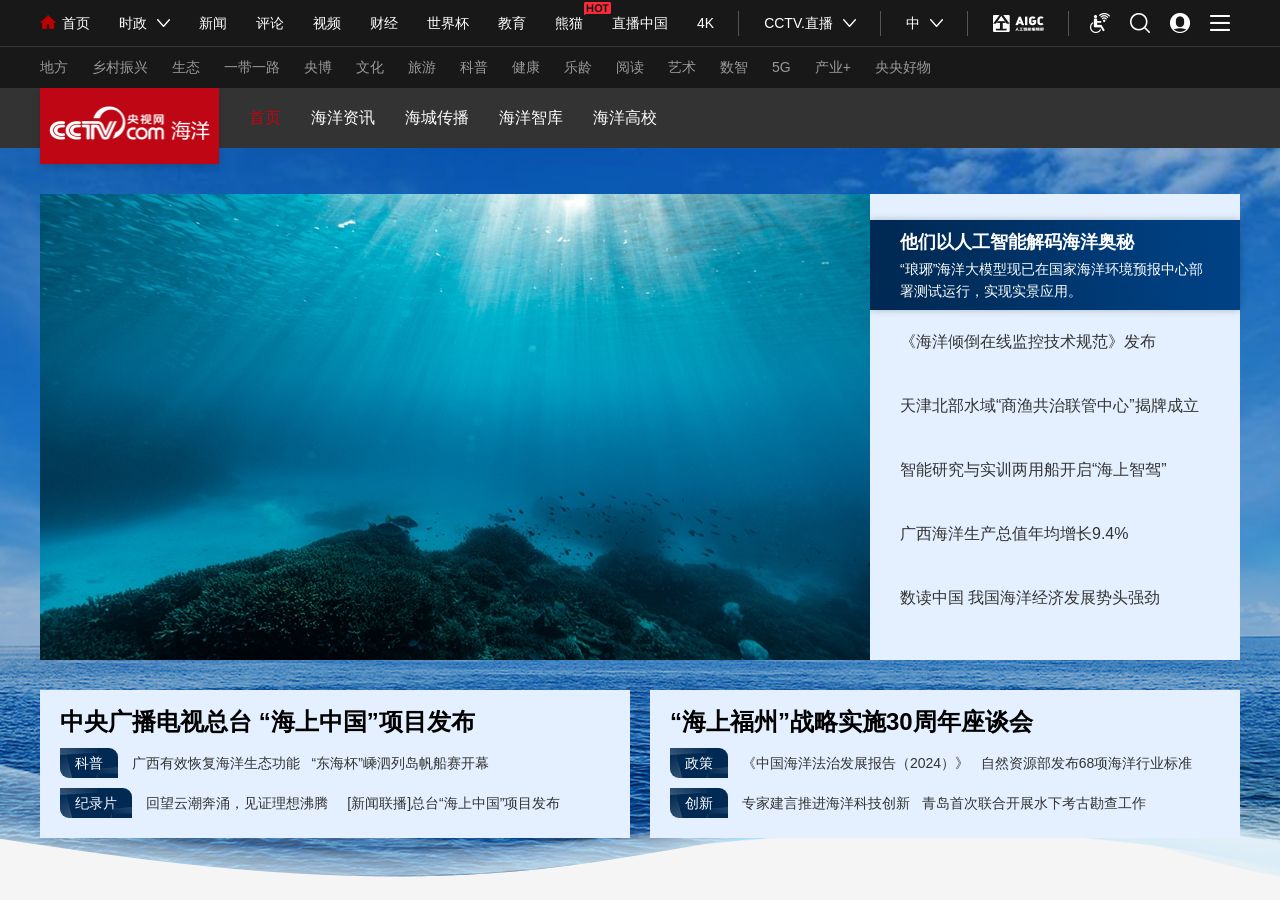Select 数智 in secondary nav

click(x=734, y=67)
